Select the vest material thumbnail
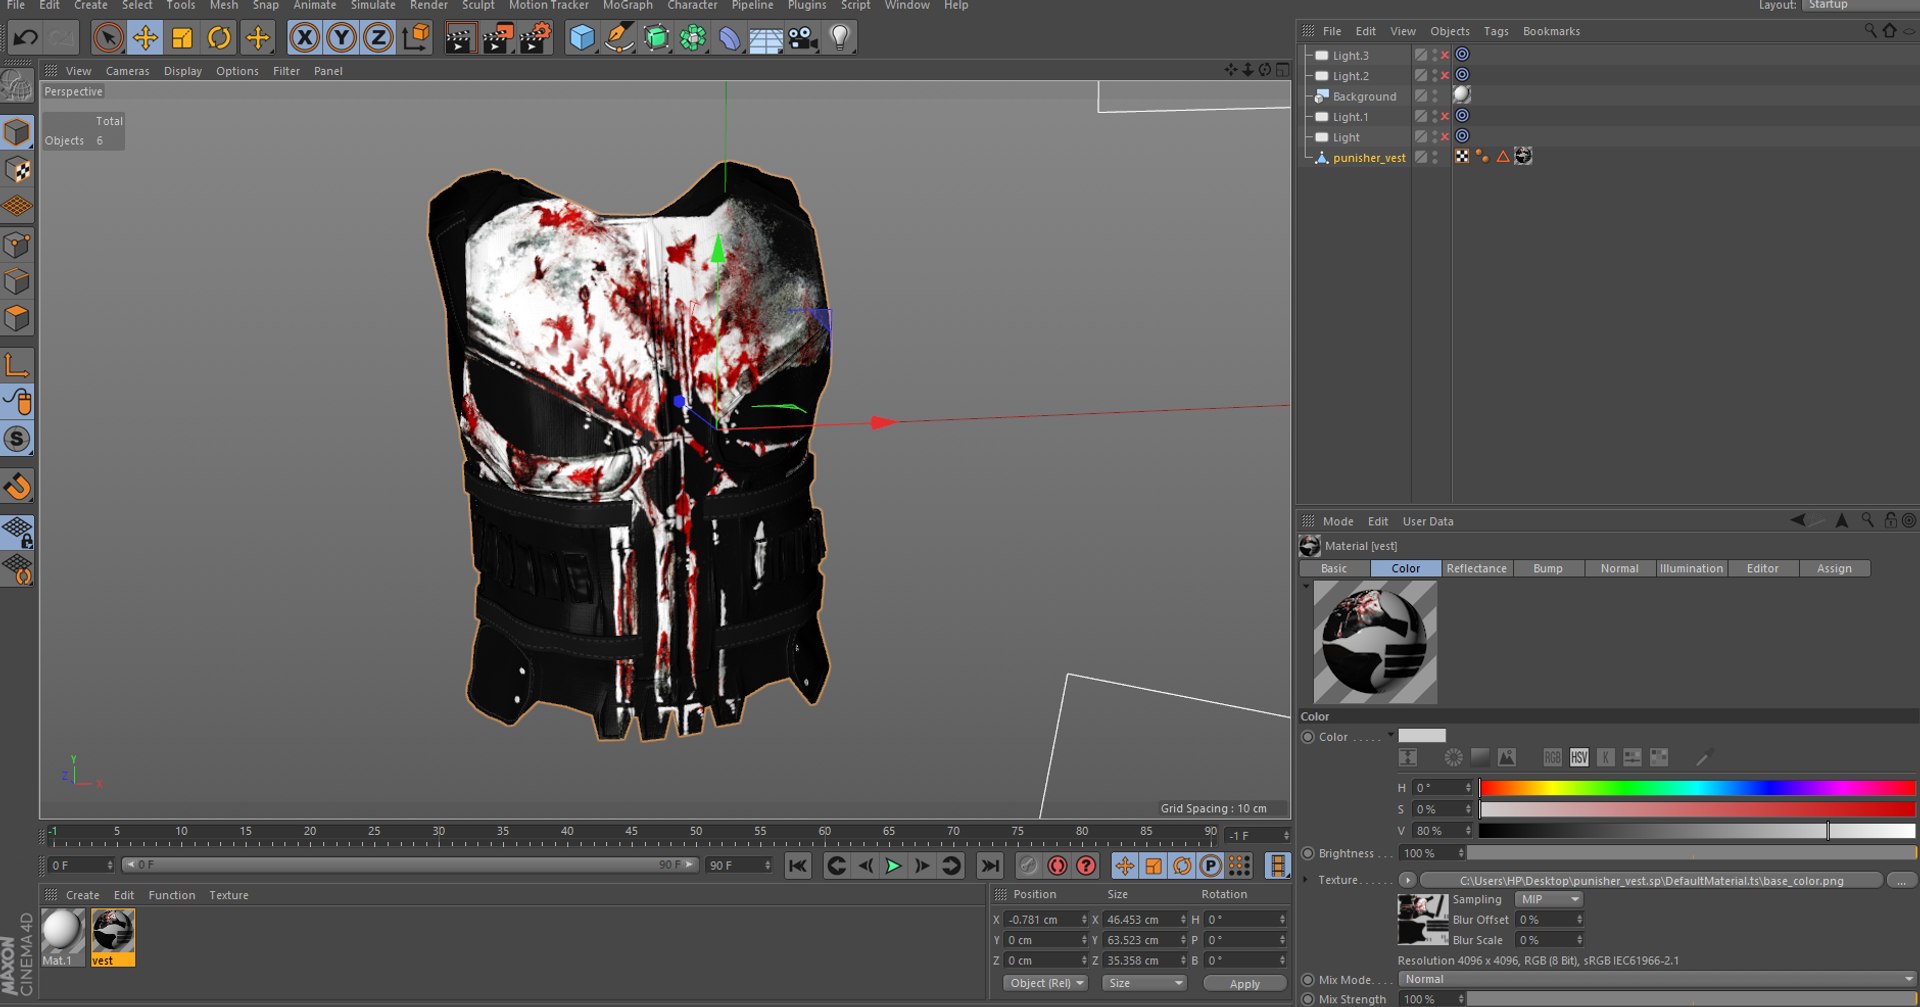Screen dimensions: 1920x1007 coord(113,937)
